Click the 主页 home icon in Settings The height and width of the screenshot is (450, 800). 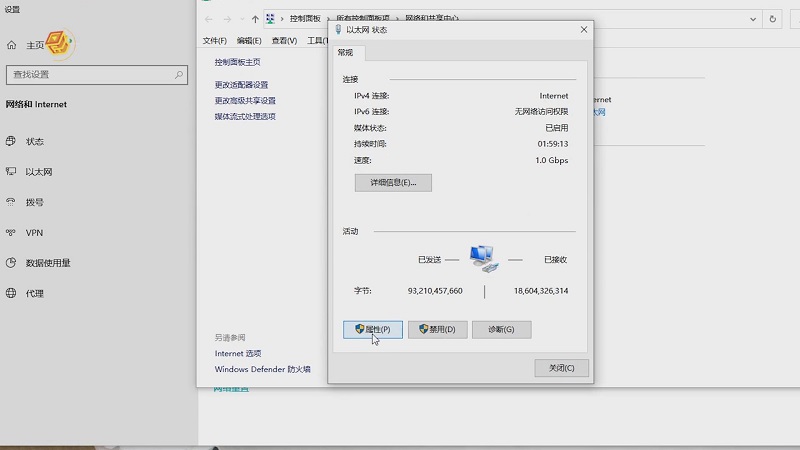pyautogui.click(x=12, y=45)
